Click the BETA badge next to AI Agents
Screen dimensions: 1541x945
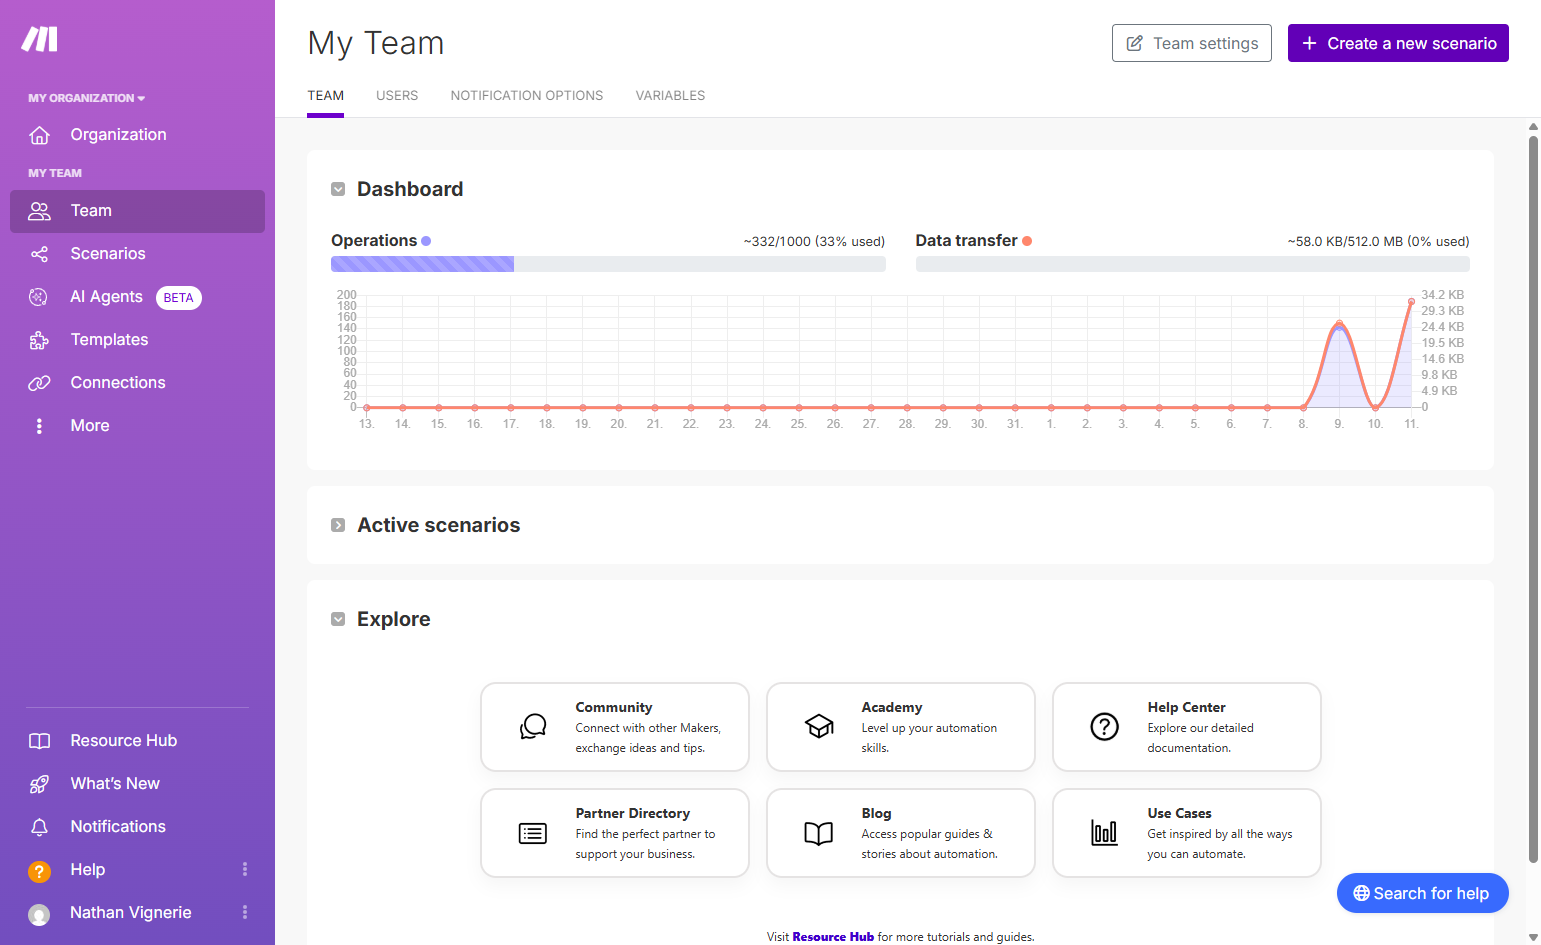click(x=179, y=298)
